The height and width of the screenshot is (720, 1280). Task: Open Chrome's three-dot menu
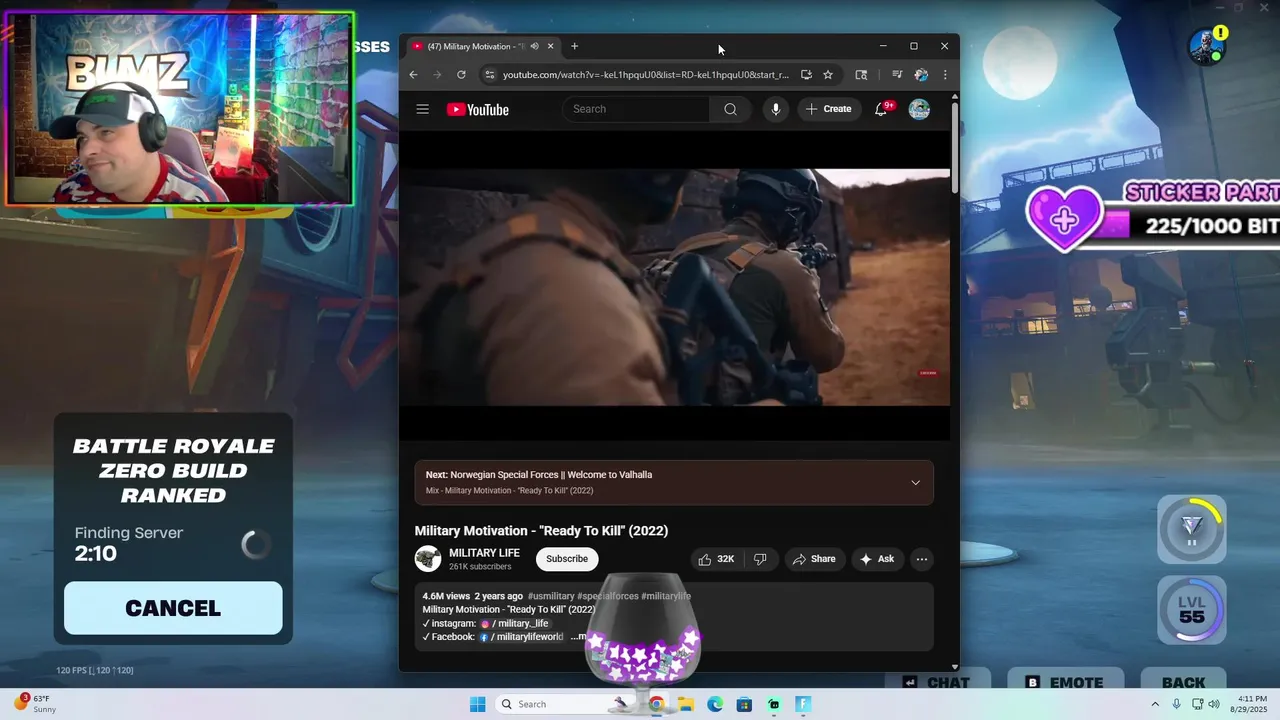pyautogui.click(x=945, y=75)
